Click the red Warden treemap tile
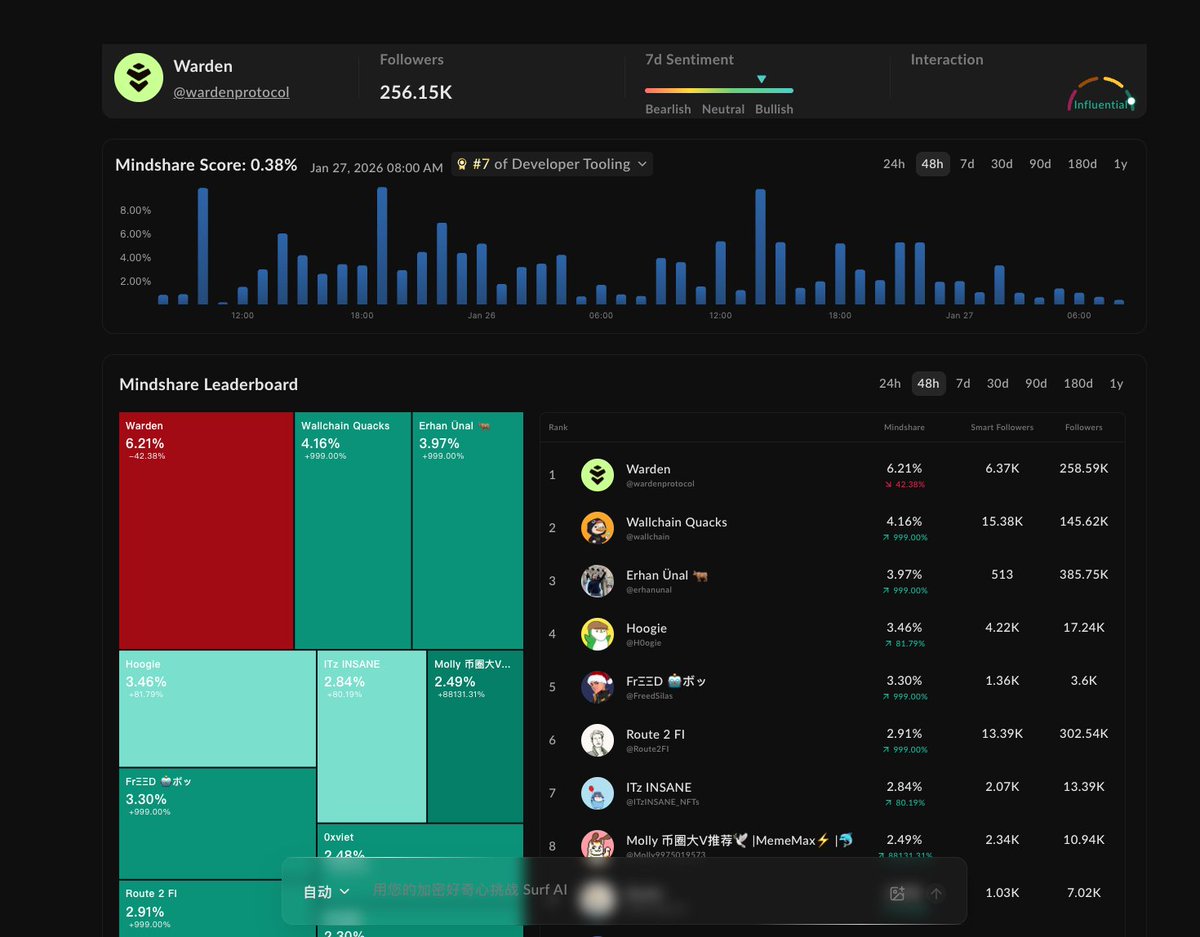 [206, 531]
